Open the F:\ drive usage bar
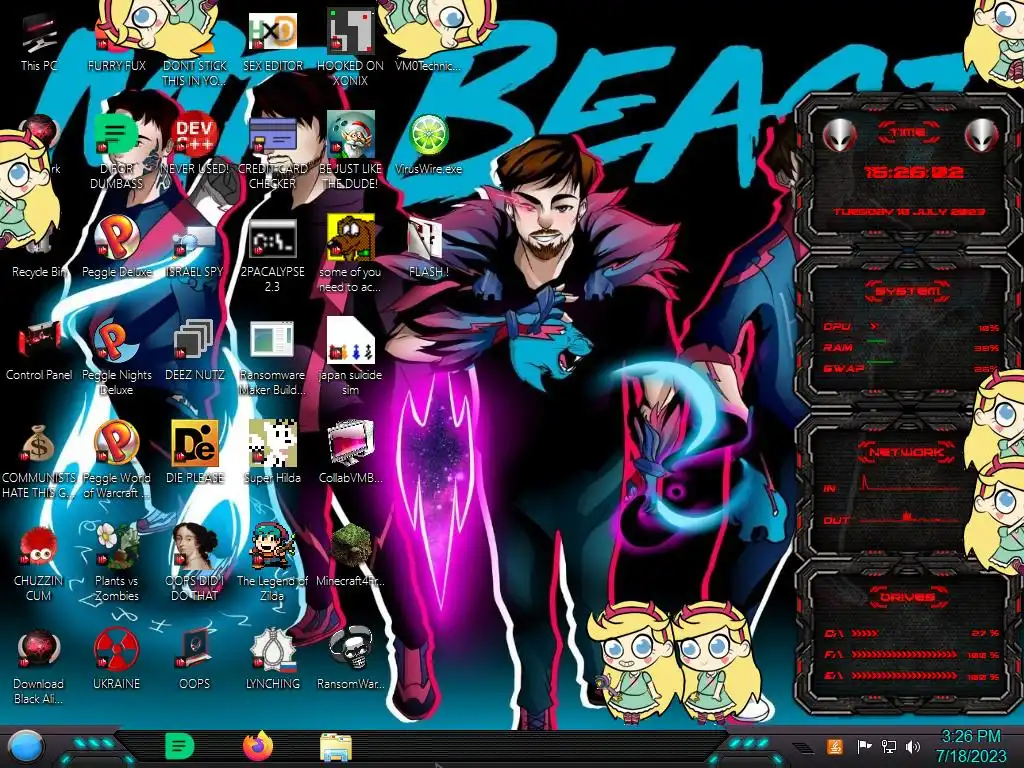This screenshot has width=1024, height=768. pyautogui.click(x=912, y=654)
